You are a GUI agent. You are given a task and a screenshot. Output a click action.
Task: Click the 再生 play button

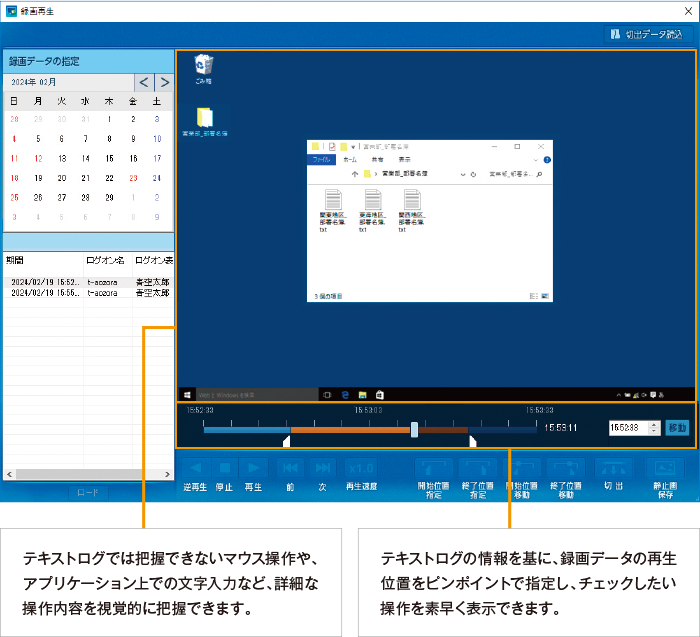(x=253, y=468)
